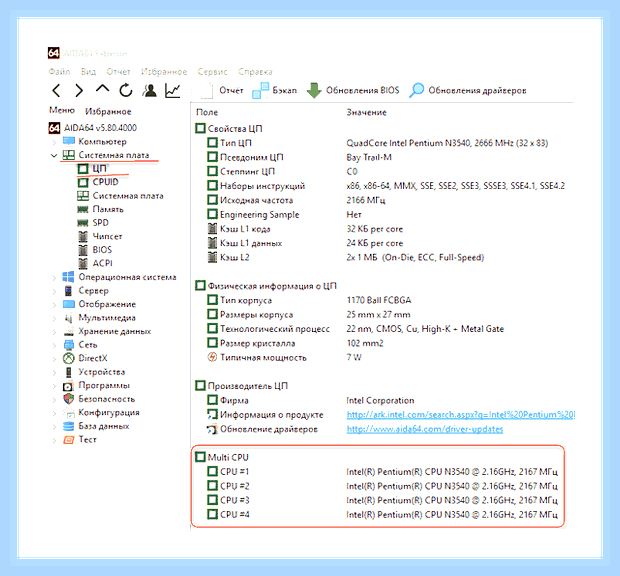Open the Избранное menu in the menu bar
Viewport: 620px width, 576px height.
pyautogui.click(x=164, y=72)
